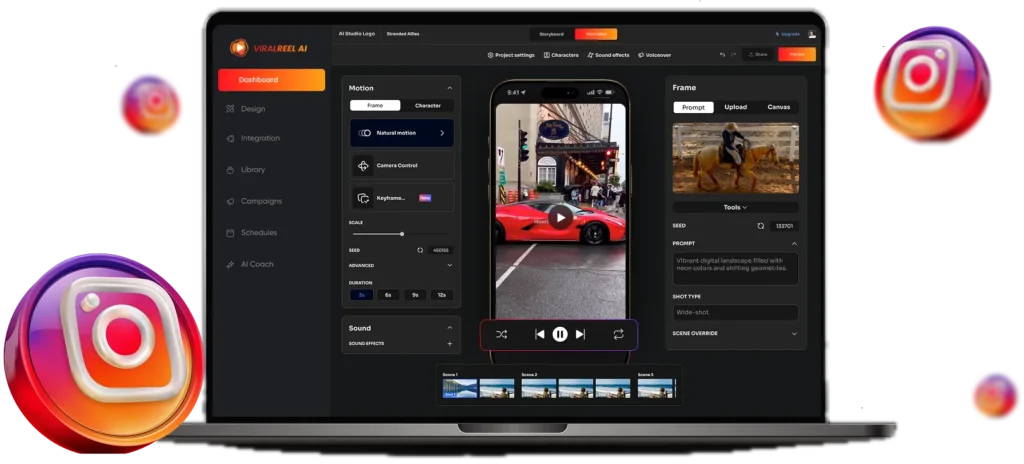1024x464 pixels.
Task: Click the redo arrow icon
Action: 733,55
